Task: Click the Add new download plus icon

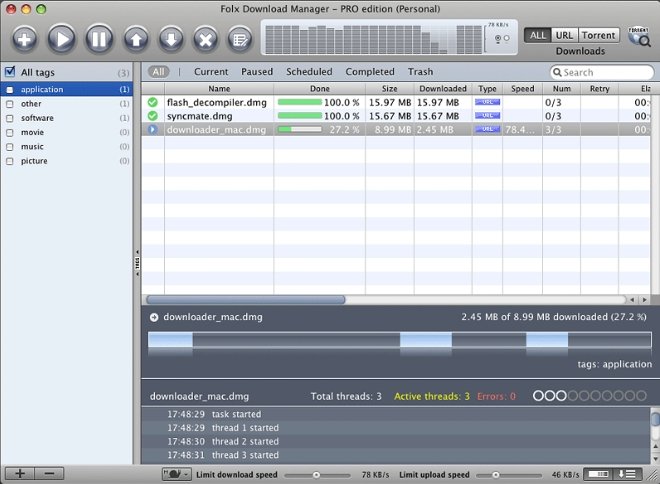Action: click(x=24, y=40)
